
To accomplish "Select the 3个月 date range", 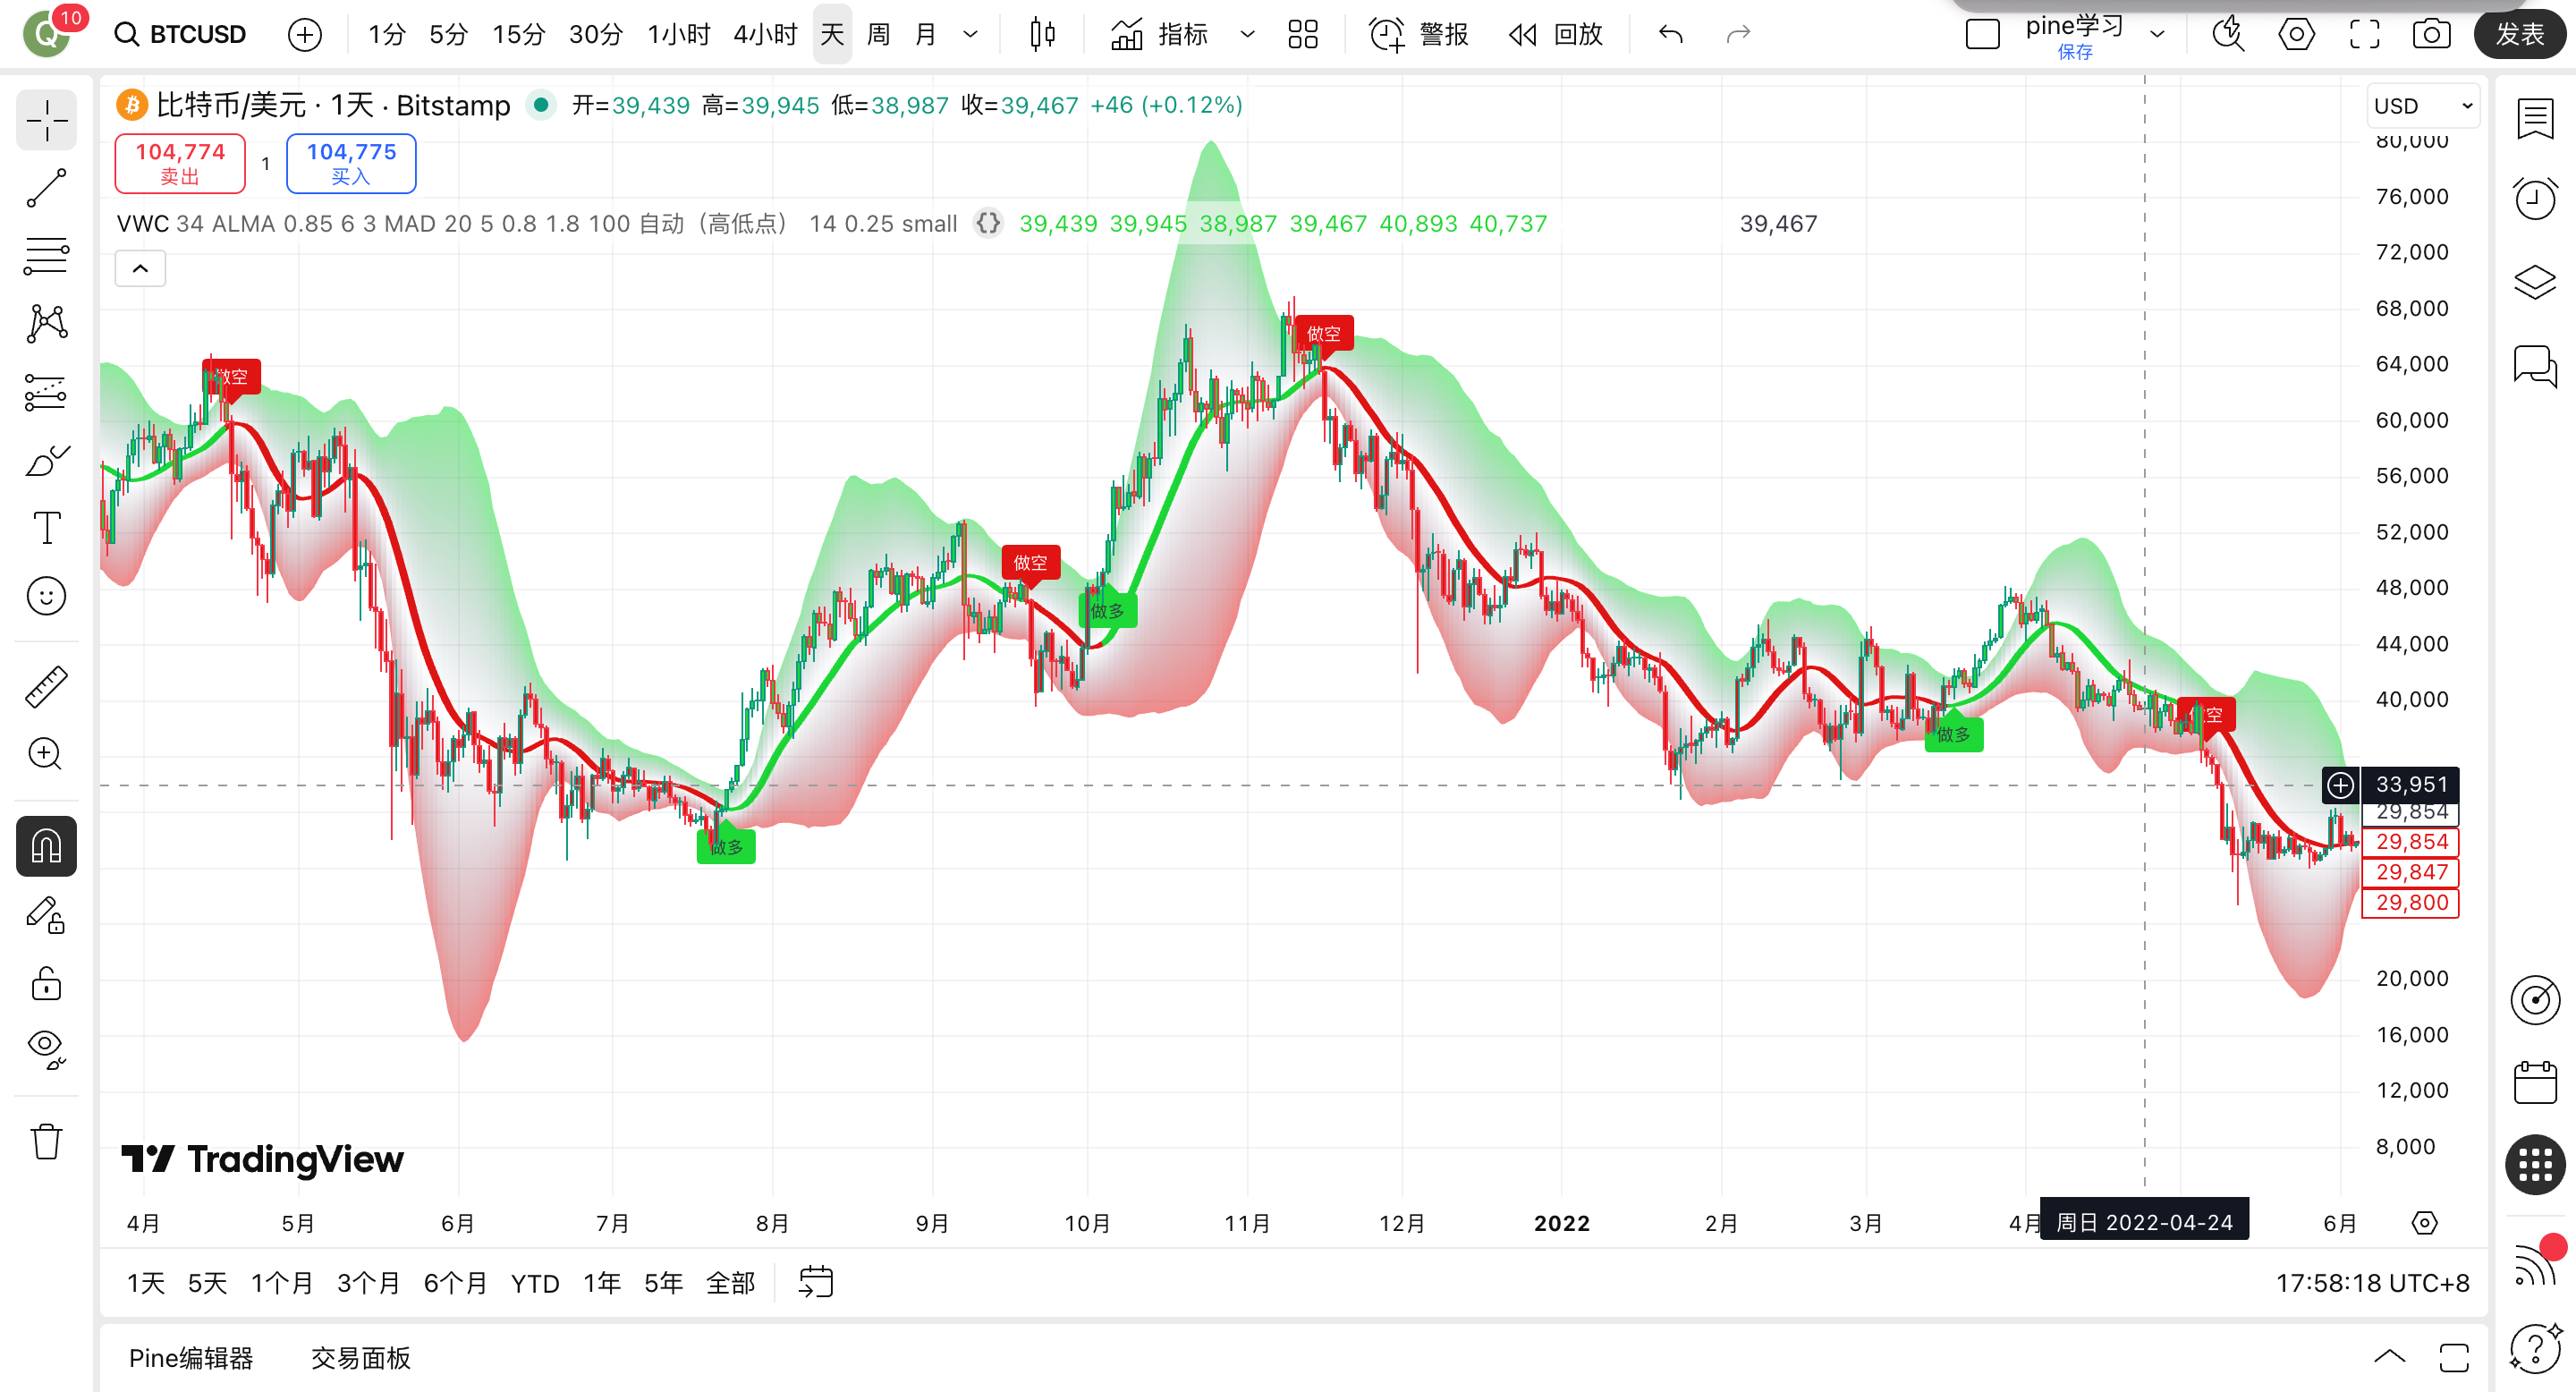I will [x=367, y=1283].
